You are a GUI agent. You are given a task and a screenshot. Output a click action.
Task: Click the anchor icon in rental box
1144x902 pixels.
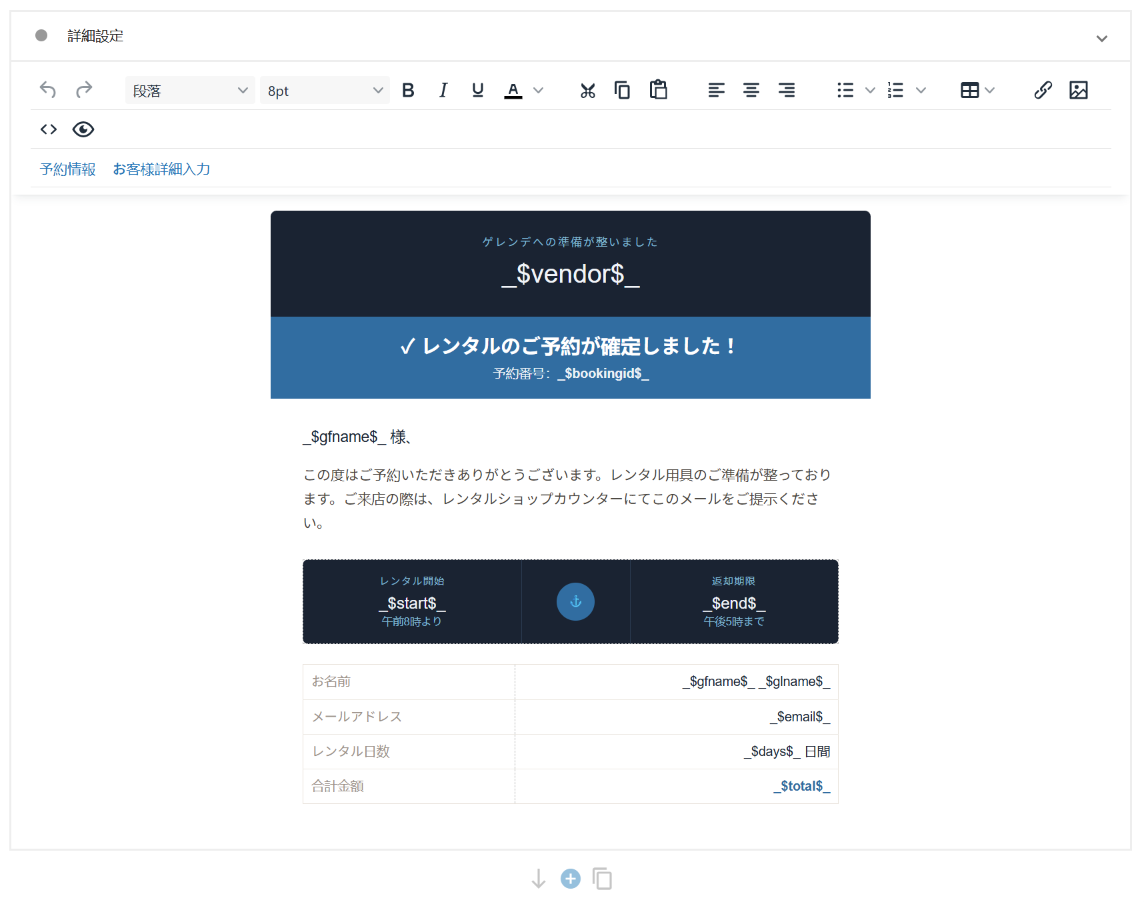tap(576, 601)
